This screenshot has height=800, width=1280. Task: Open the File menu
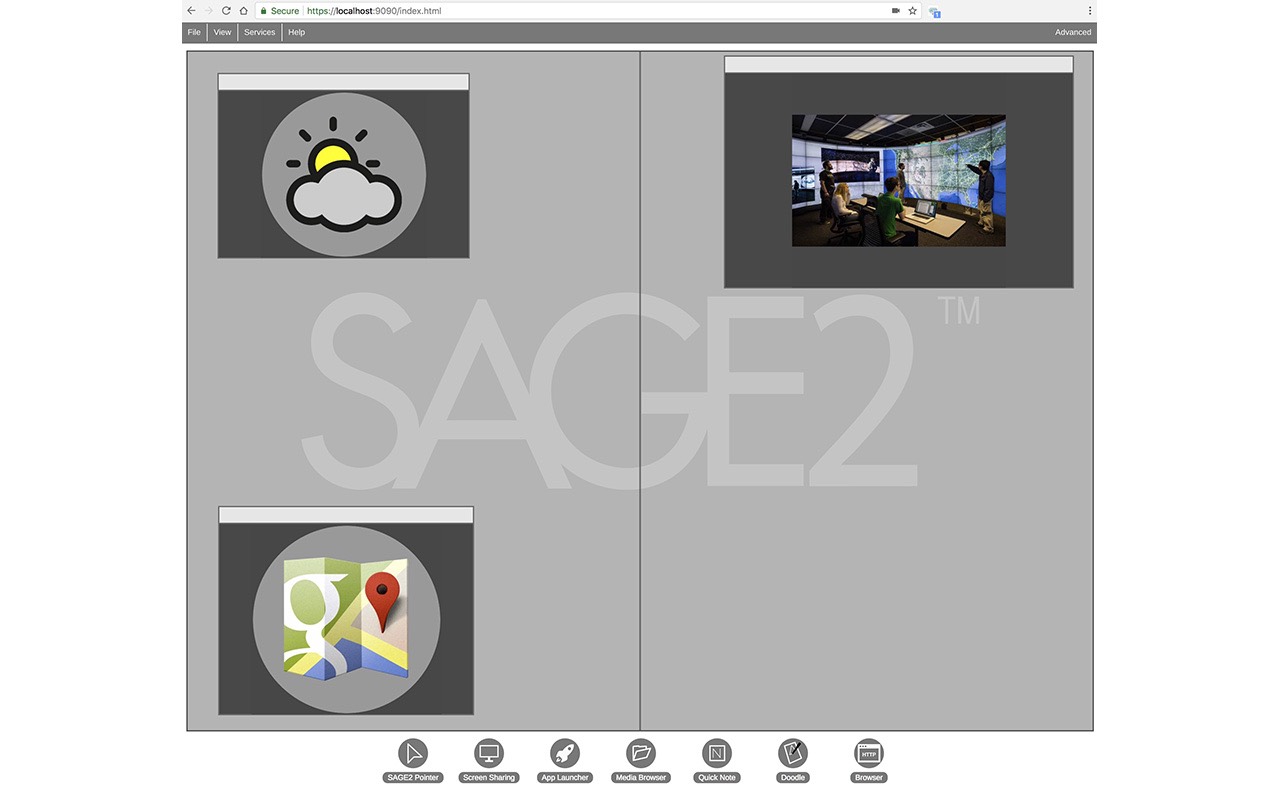point(194,32)
